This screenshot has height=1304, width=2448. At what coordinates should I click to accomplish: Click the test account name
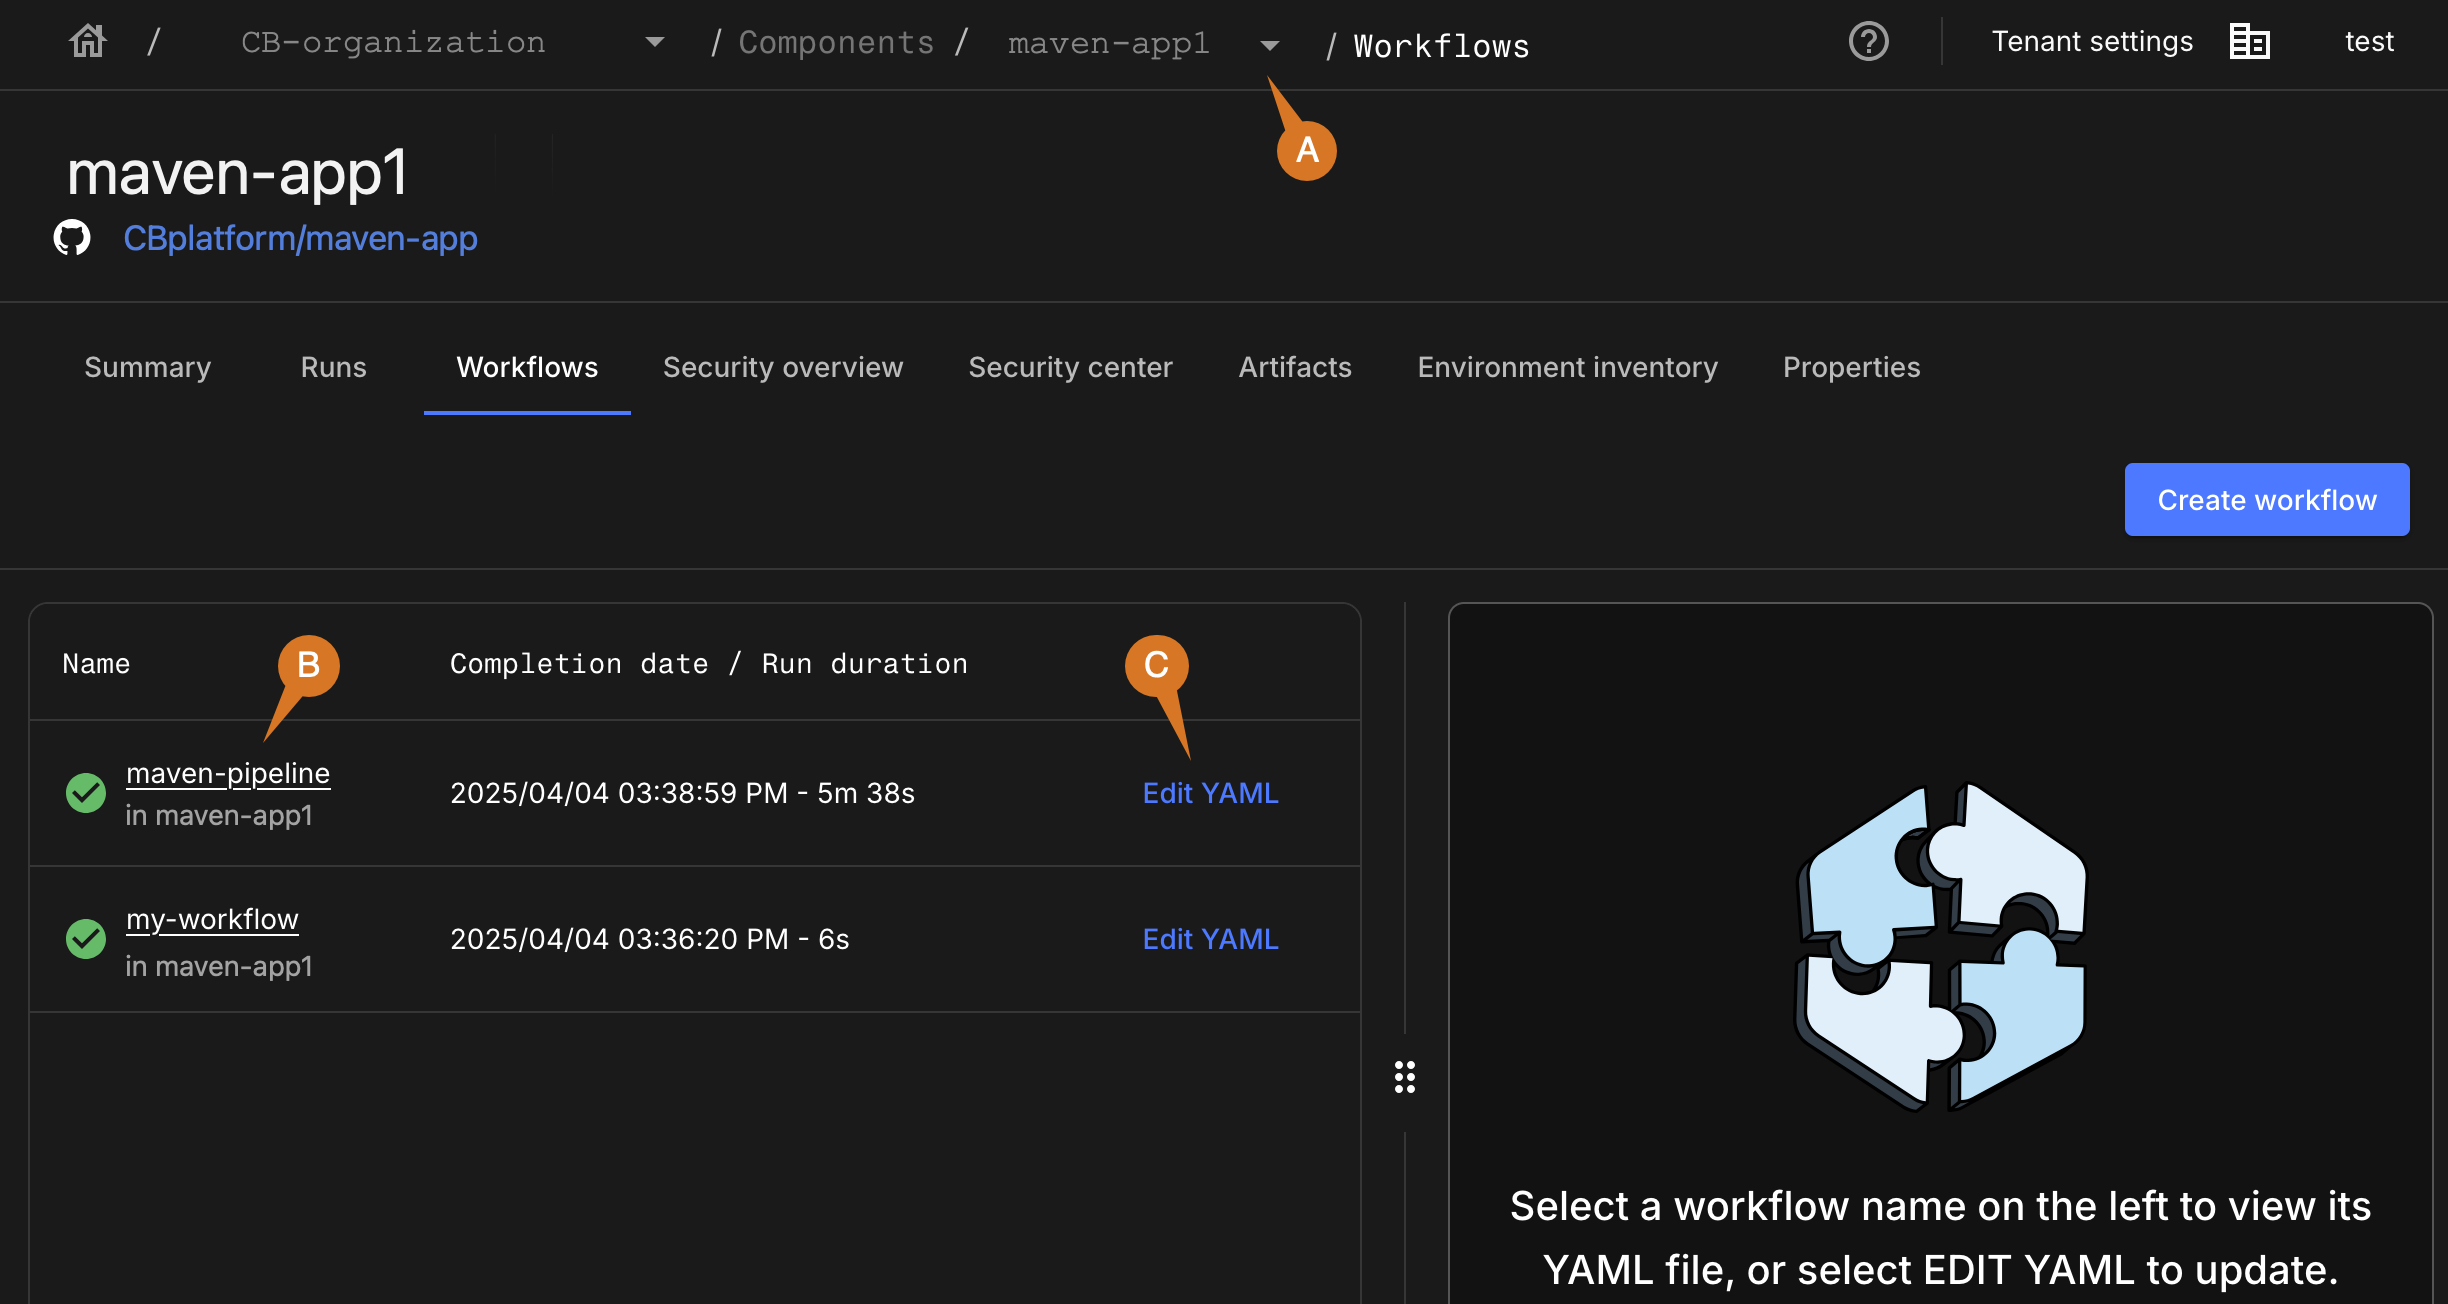pos(2368,41)
